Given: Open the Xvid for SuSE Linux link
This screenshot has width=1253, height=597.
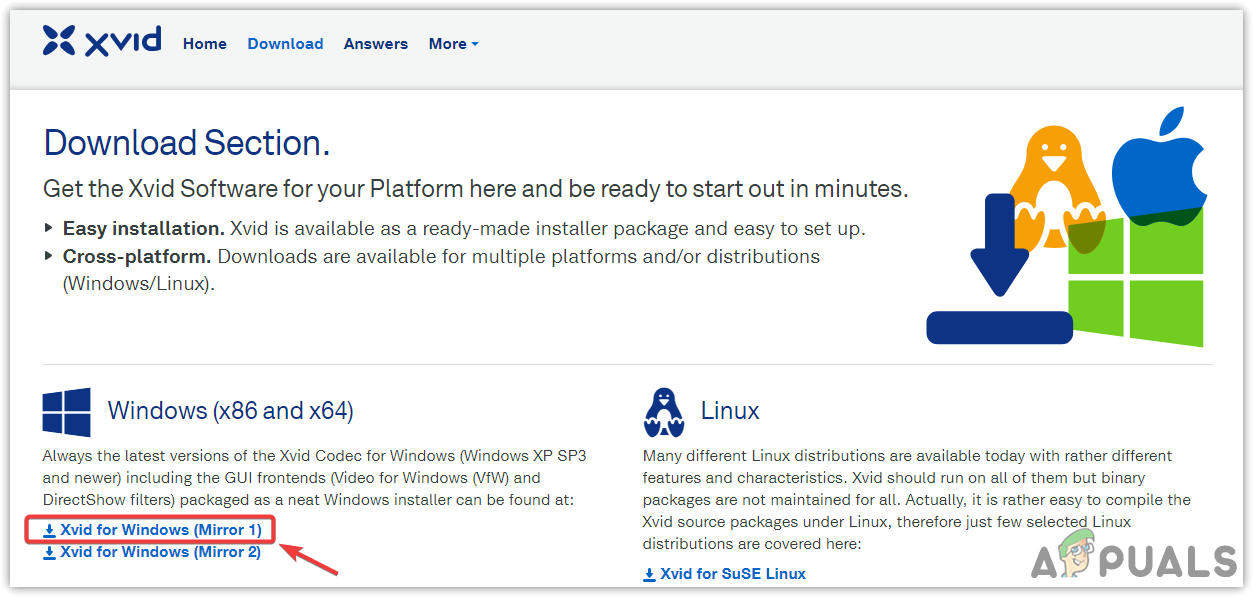Looking at the screenshot, I should 732,574.
